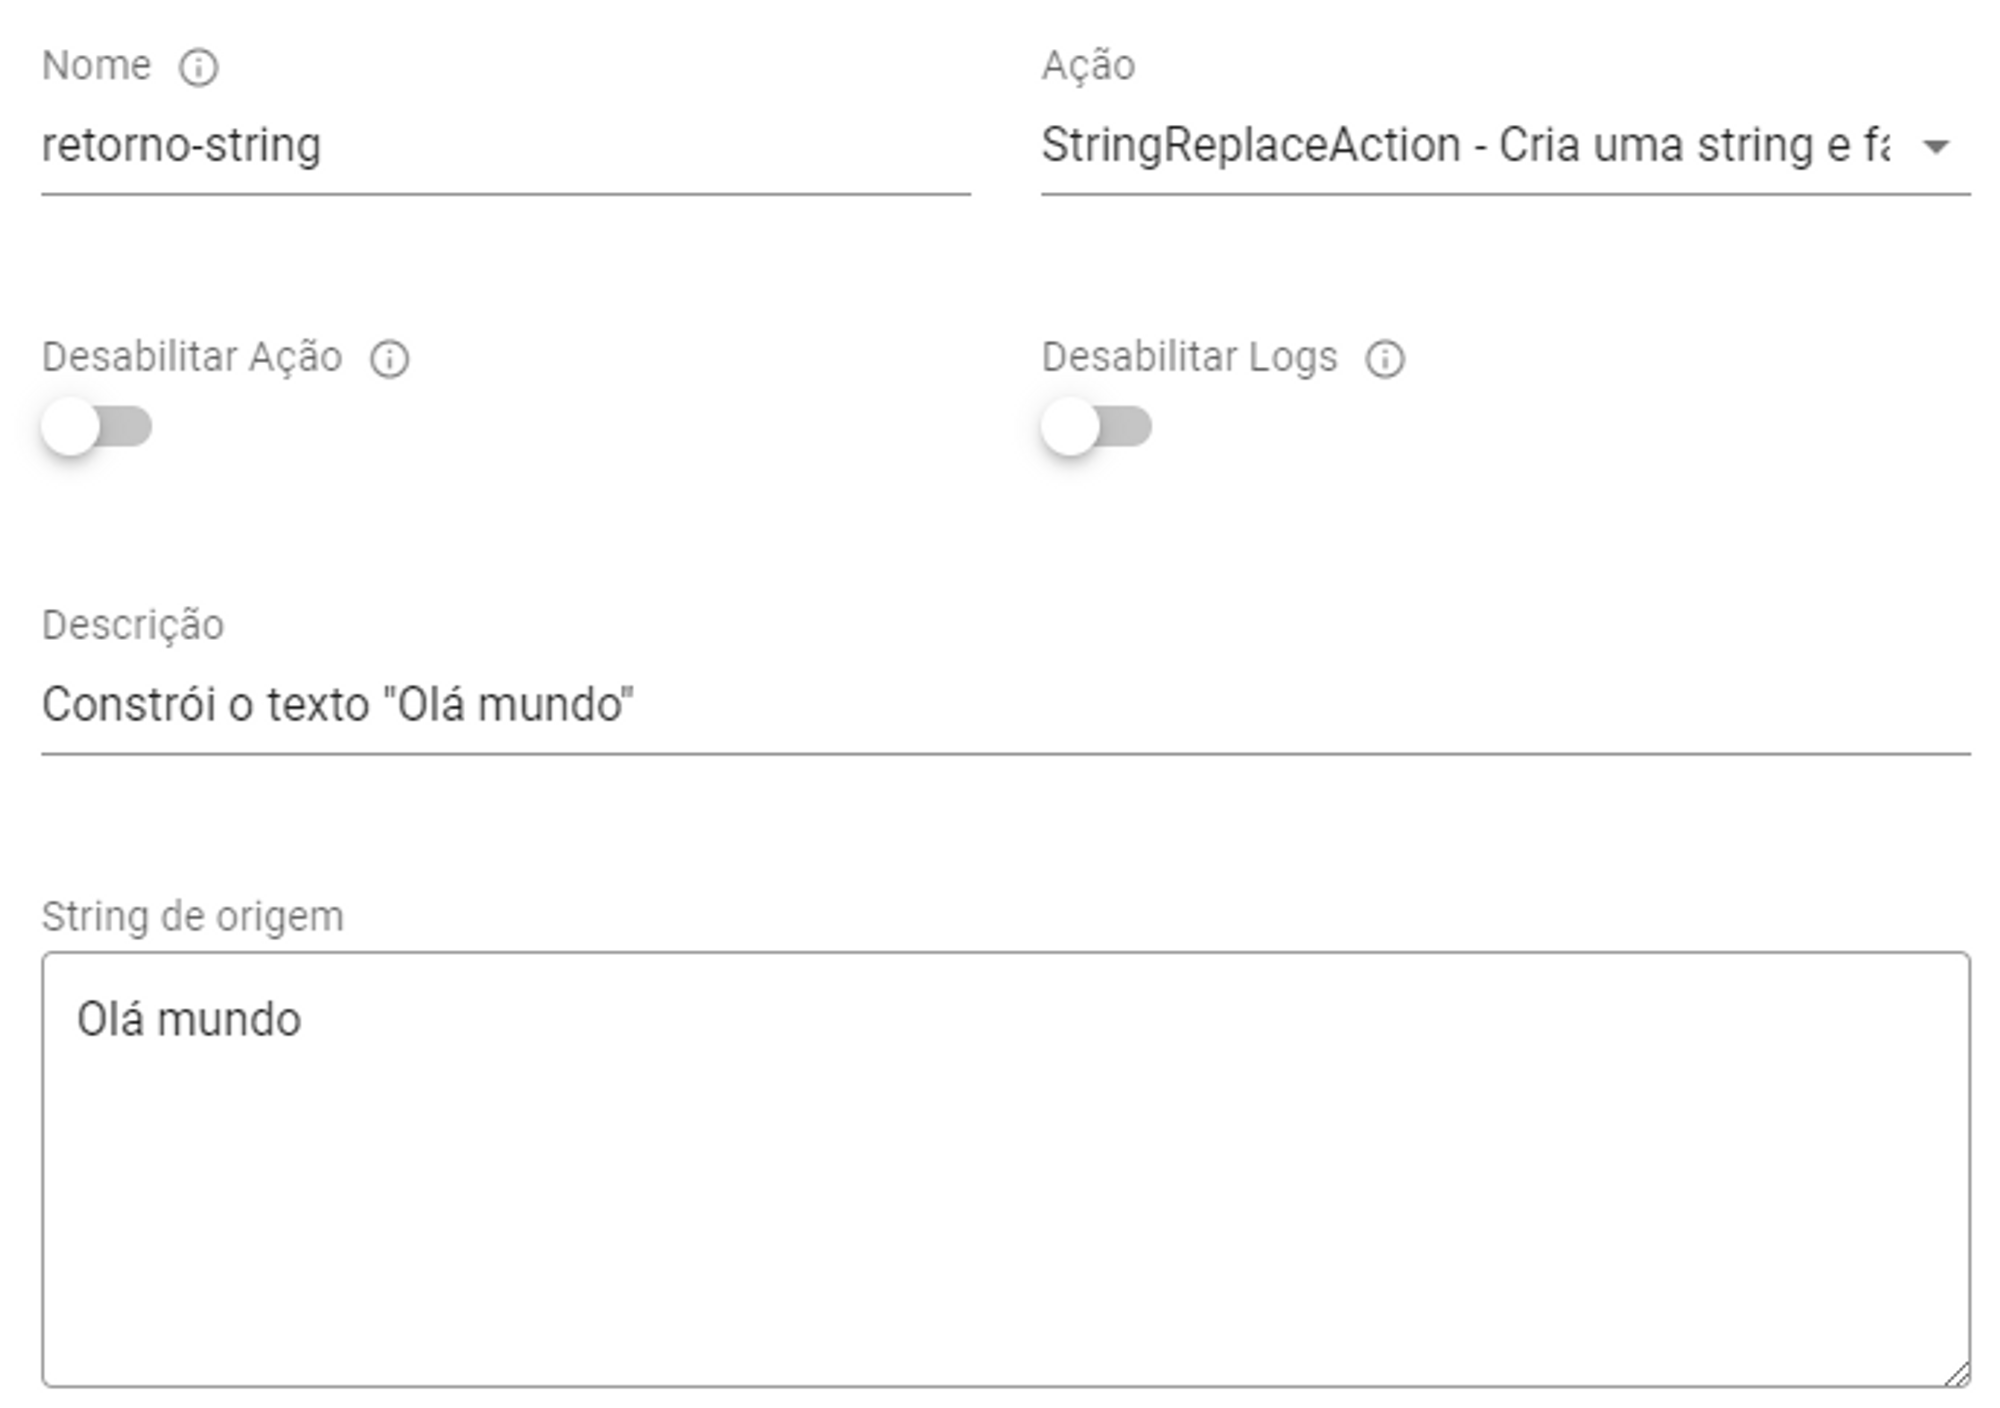The width and height of the screenshot is (2000, 1408).
Task: Toggle the Desabilitar Ação switch
Action: pos(97,427)
